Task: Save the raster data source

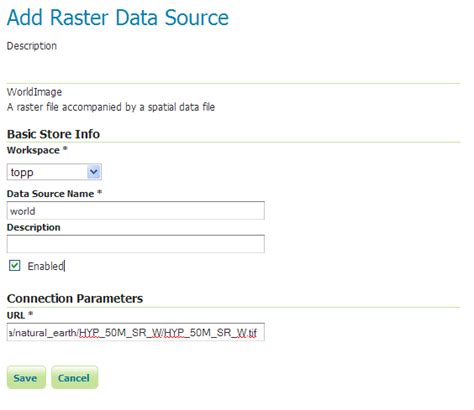Action: click(x=26, y=377)
